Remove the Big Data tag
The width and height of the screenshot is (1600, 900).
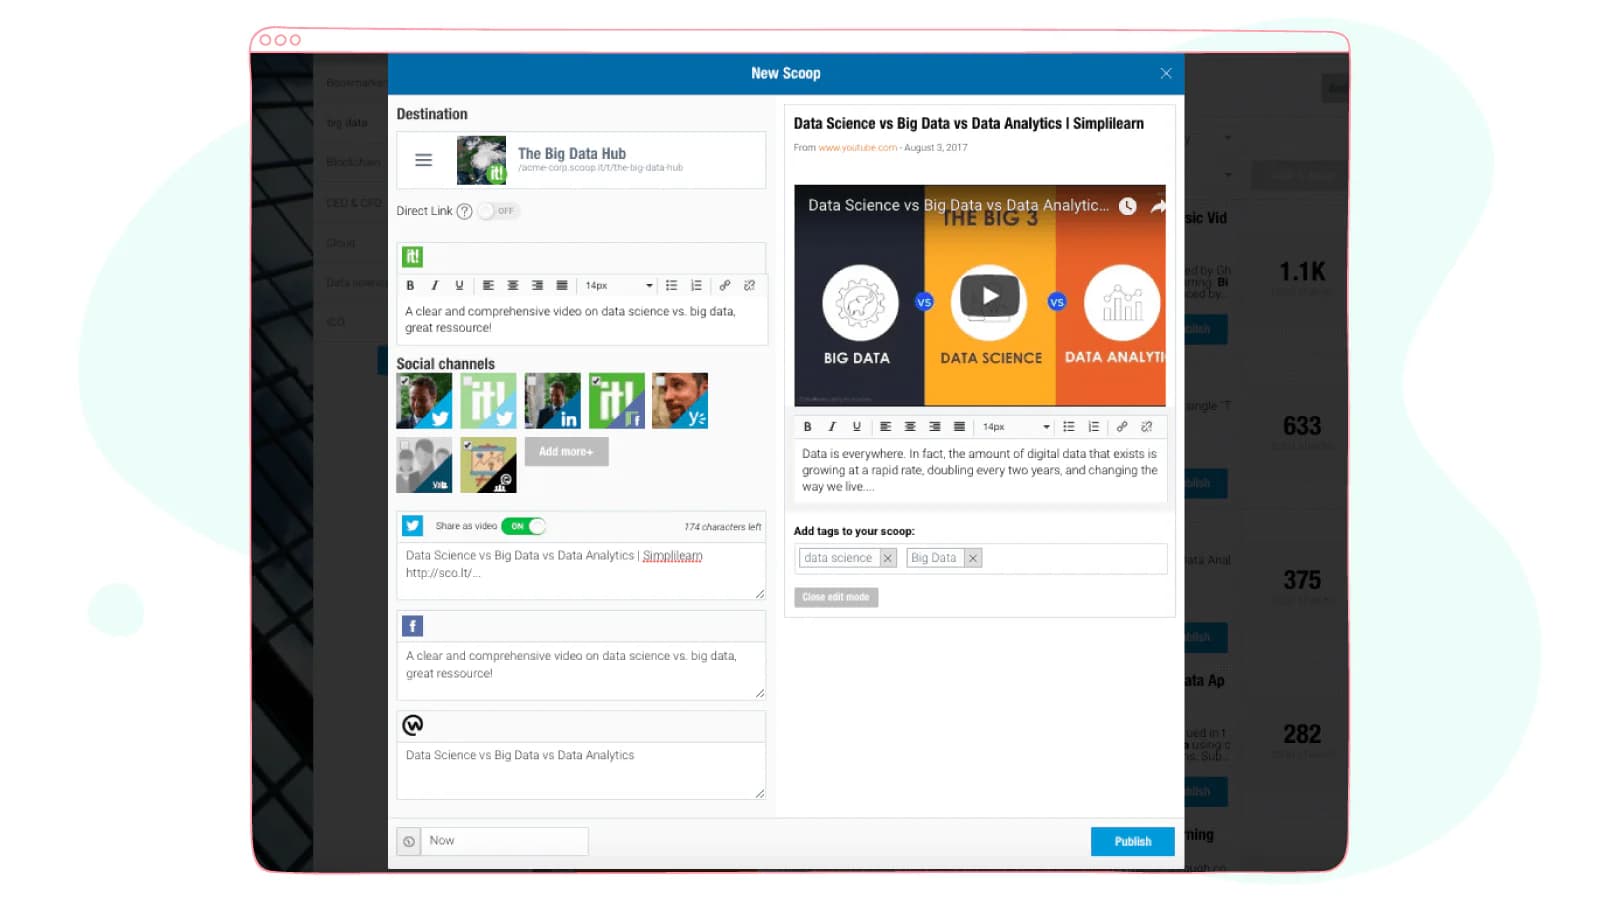tap(973, 558)
